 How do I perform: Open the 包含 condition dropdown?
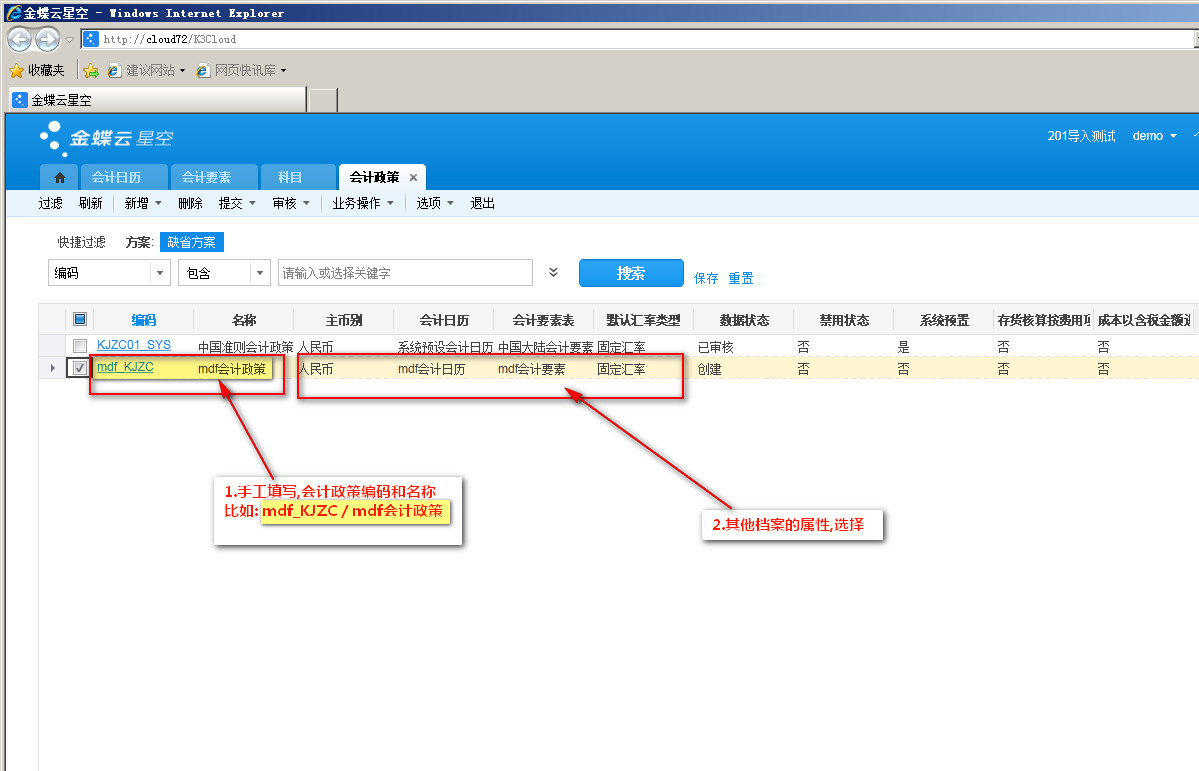coord(260,273)
